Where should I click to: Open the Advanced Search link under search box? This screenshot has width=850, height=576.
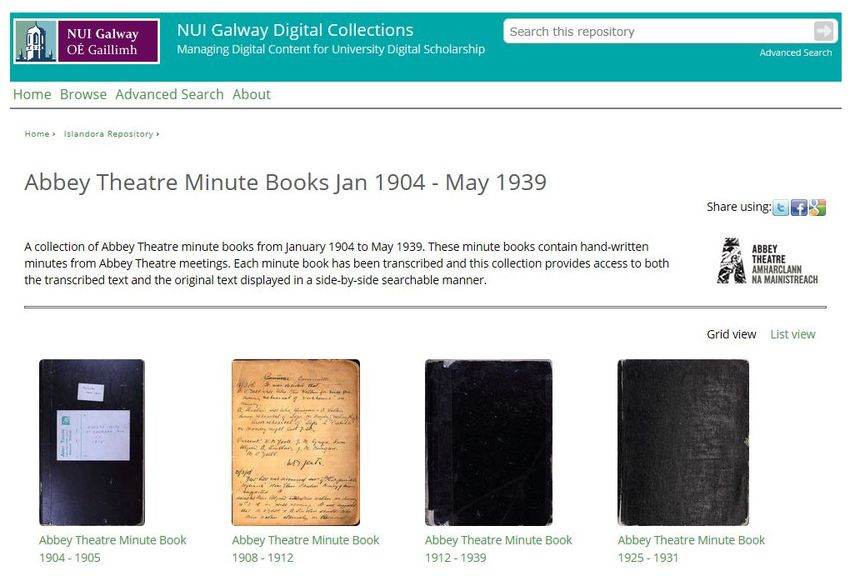coord(795,53)
